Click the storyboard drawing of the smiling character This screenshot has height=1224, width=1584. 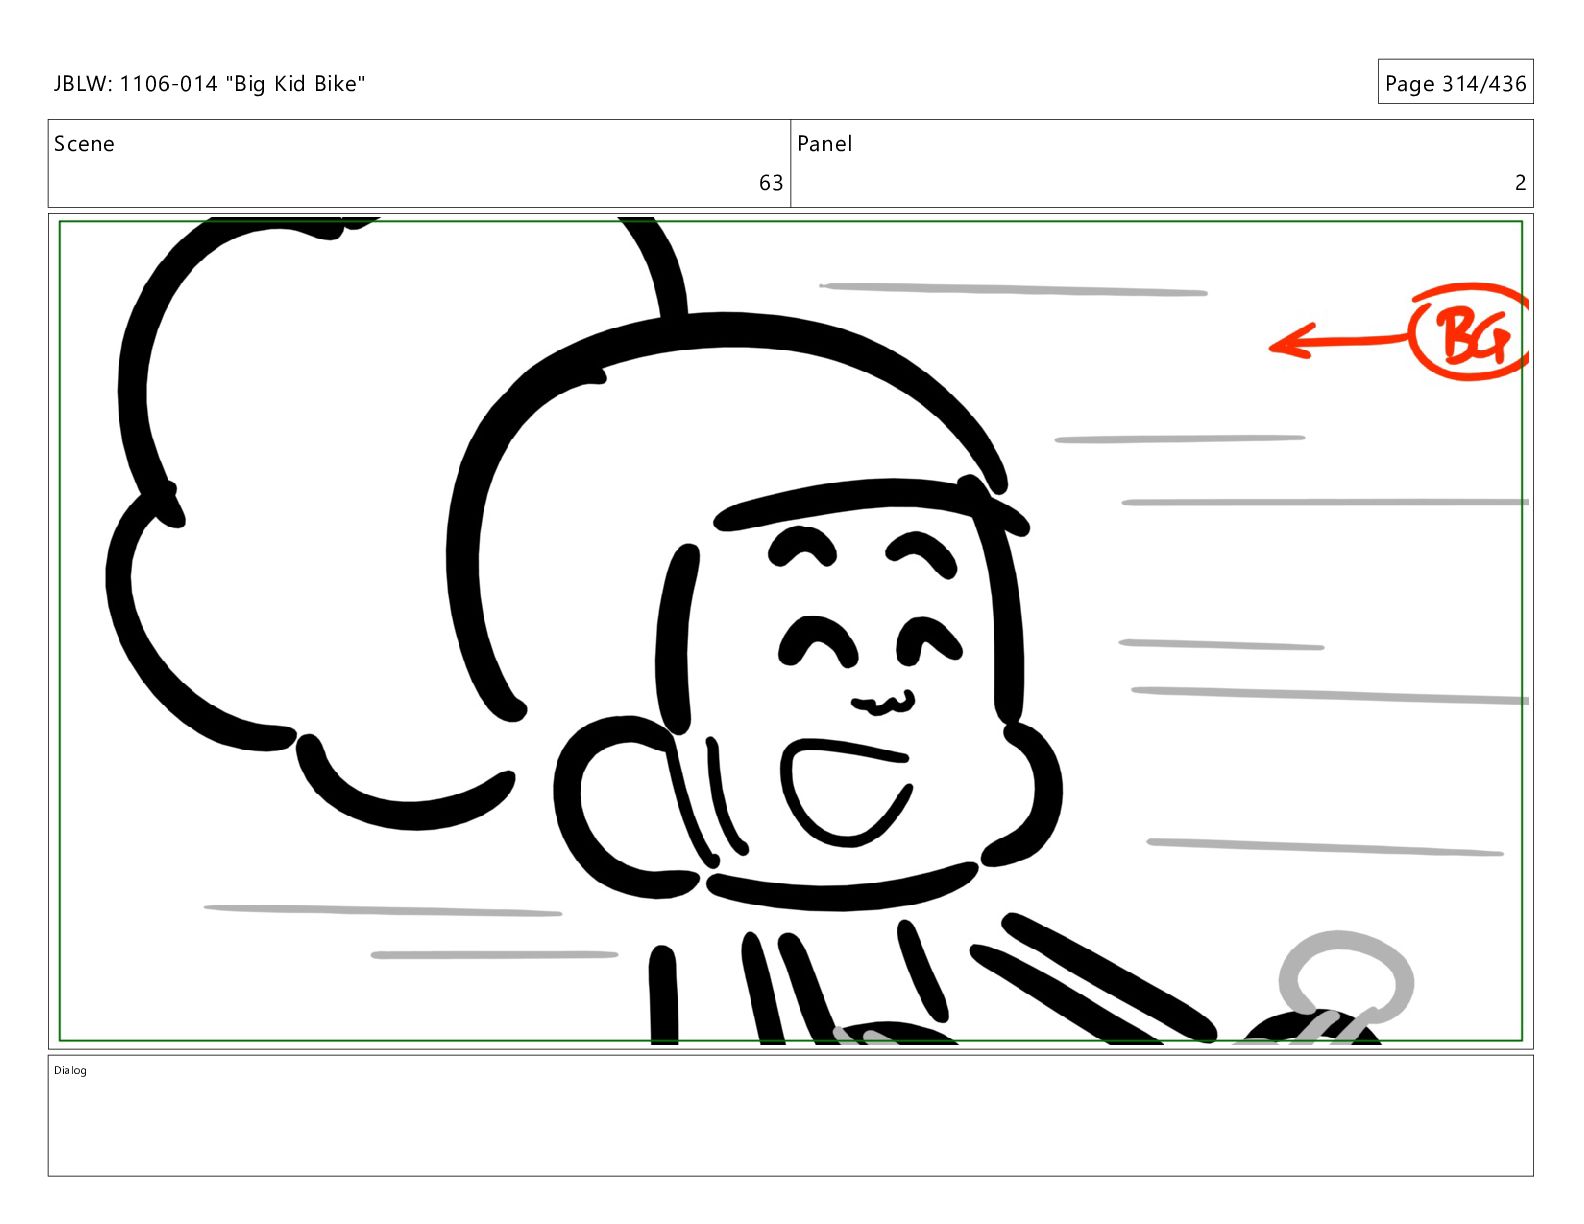(x=790, y=631)
